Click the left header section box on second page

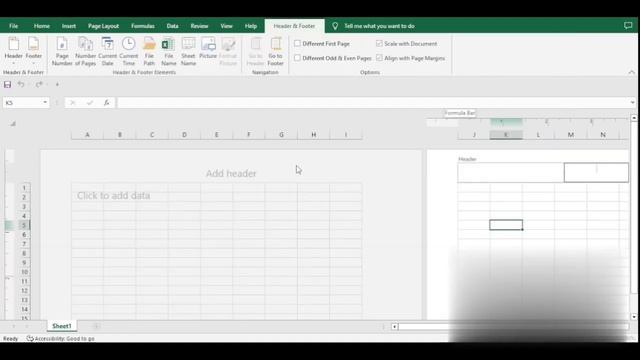(x=511, y=172)
